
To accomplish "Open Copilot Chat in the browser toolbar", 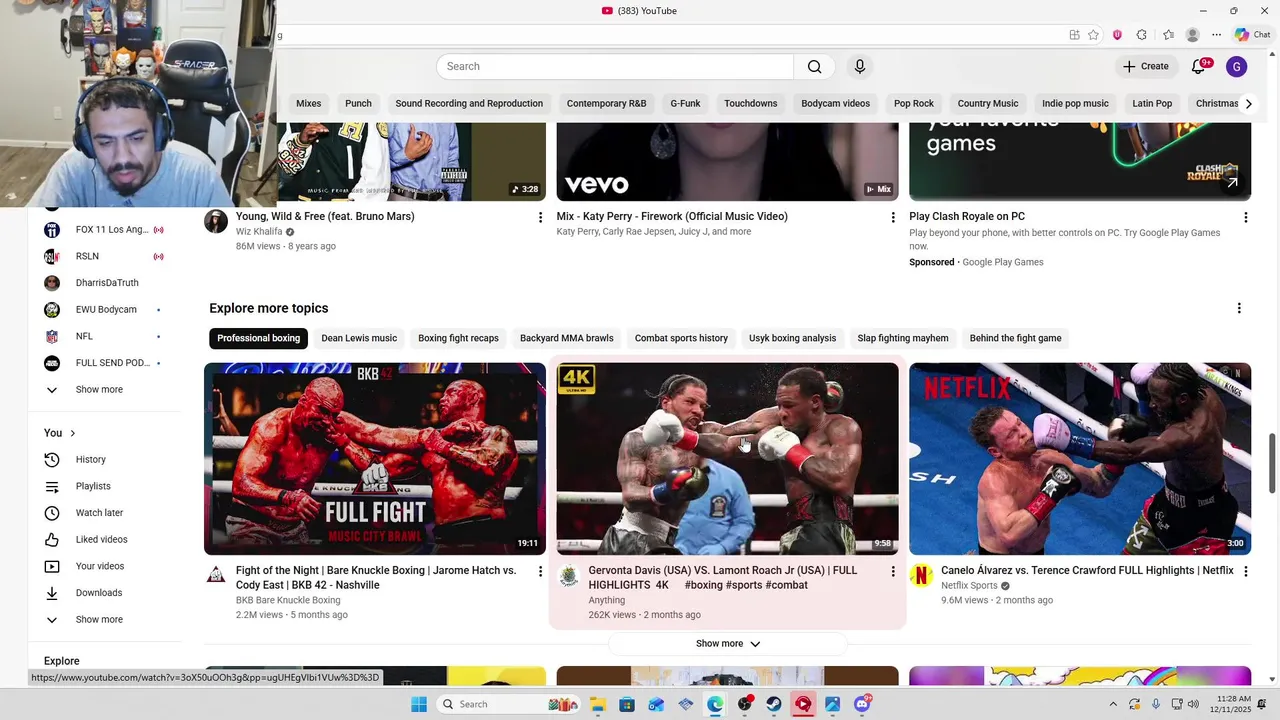I will (x=1252, y=35).
